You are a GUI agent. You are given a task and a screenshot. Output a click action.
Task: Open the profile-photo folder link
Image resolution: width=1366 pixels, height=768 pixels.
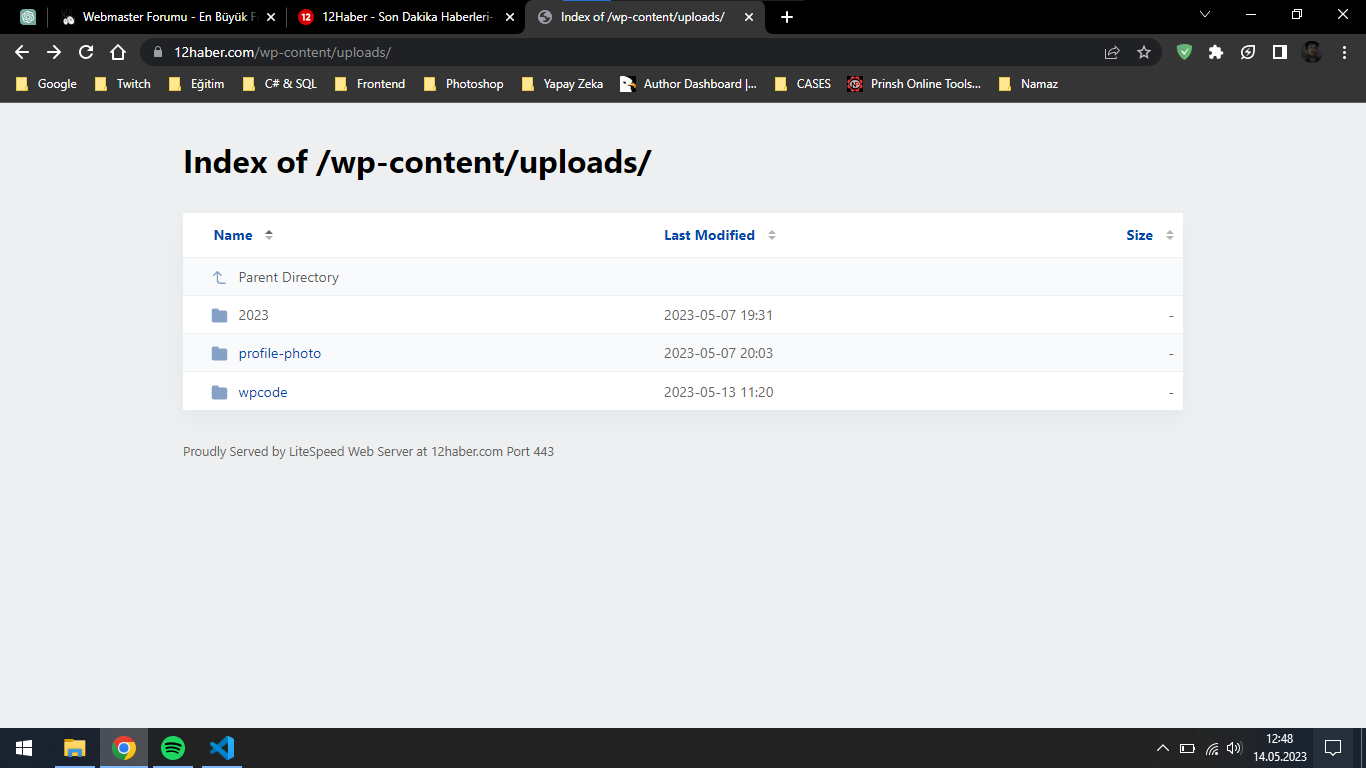[279, 353]
